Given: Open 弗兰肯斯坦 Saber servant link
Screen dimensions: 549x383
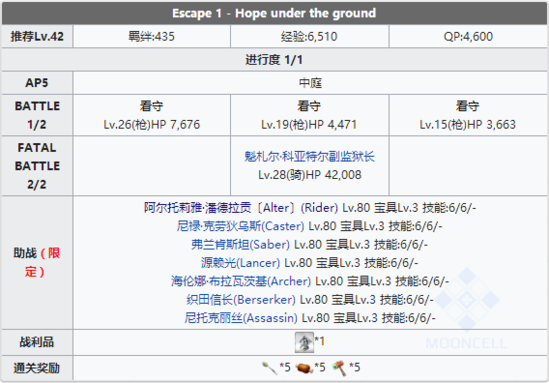Looking at the screenshot, I should tap(240, 244).
